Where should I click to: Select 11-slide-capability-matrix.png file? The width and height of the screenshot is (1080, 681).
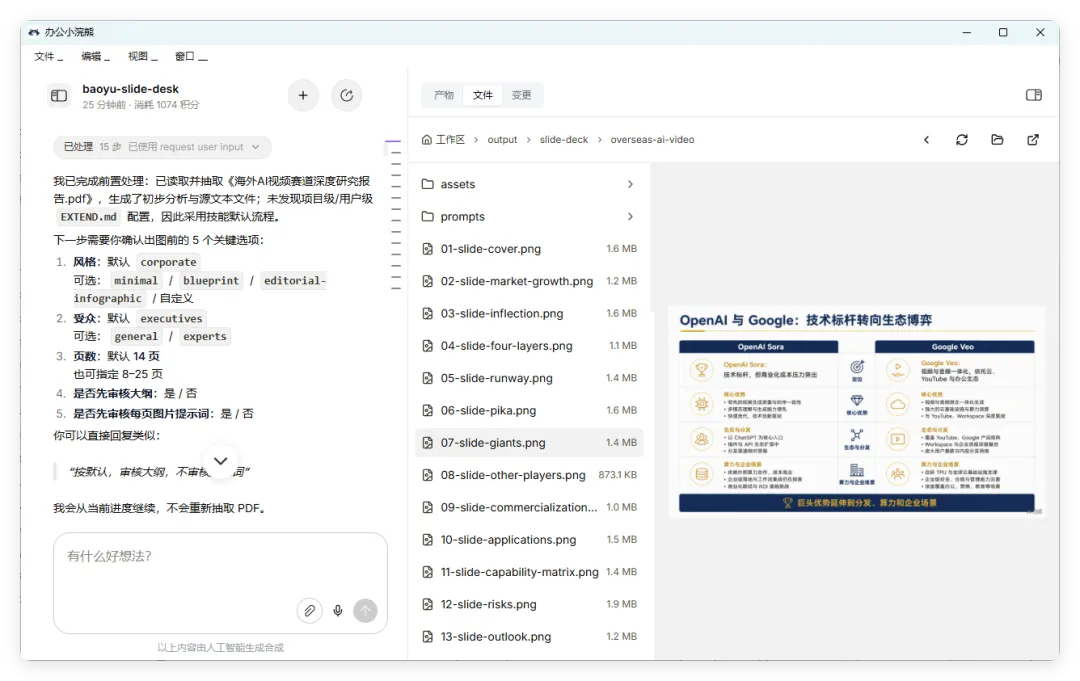tap(529, 572)
